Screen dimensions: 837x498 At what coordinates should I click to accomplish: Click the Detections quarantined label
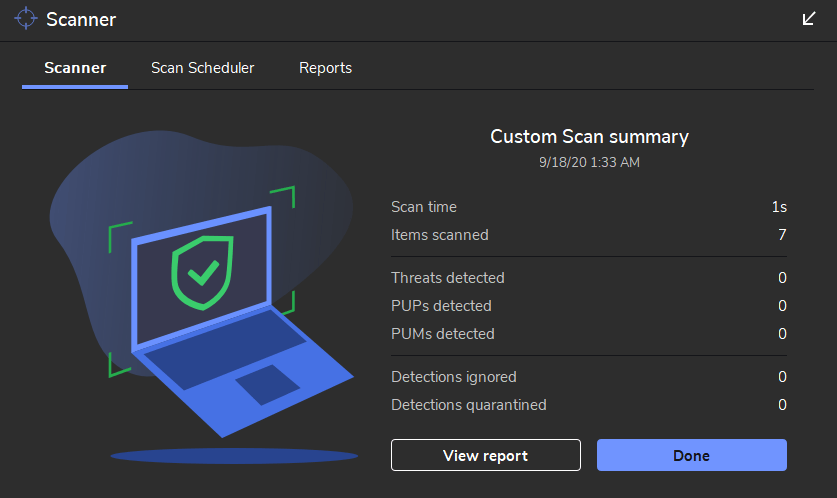[469, 405]
